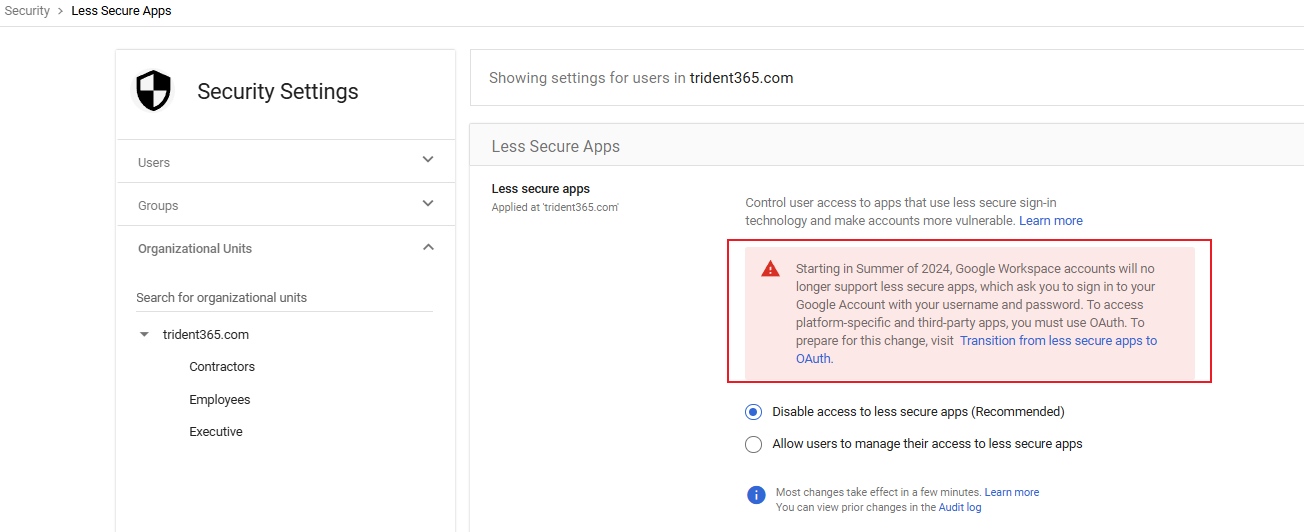Click the blue info circle icon
Viewport: 1304px width, 532px height.
(x=756, y=495)
